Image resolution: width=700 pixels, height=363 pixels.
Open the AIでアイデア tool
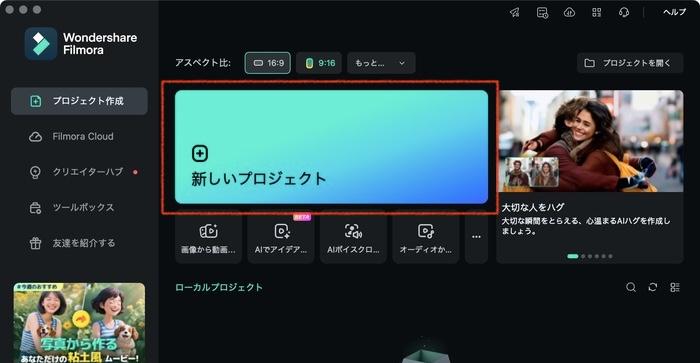[281, 238]
